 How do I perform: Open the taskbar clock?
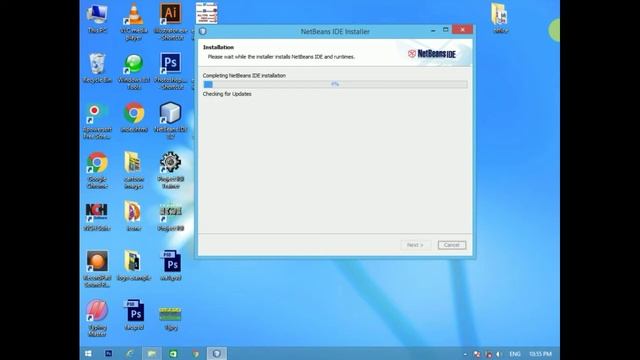pyautogui.click(x=540, y=354)
